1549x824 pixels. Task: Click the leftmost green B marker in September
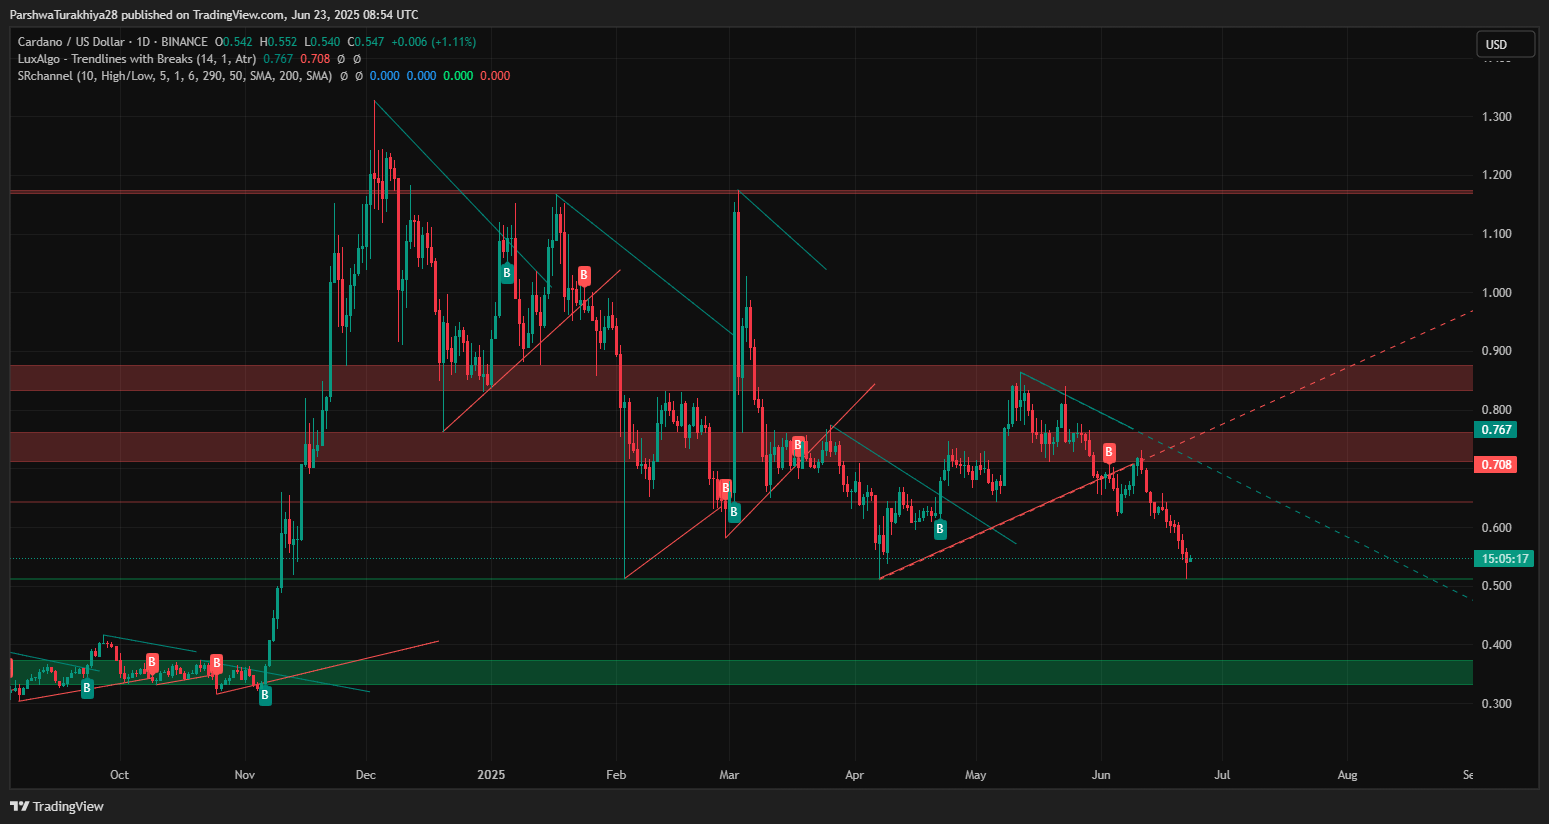[x=87, y=688]
